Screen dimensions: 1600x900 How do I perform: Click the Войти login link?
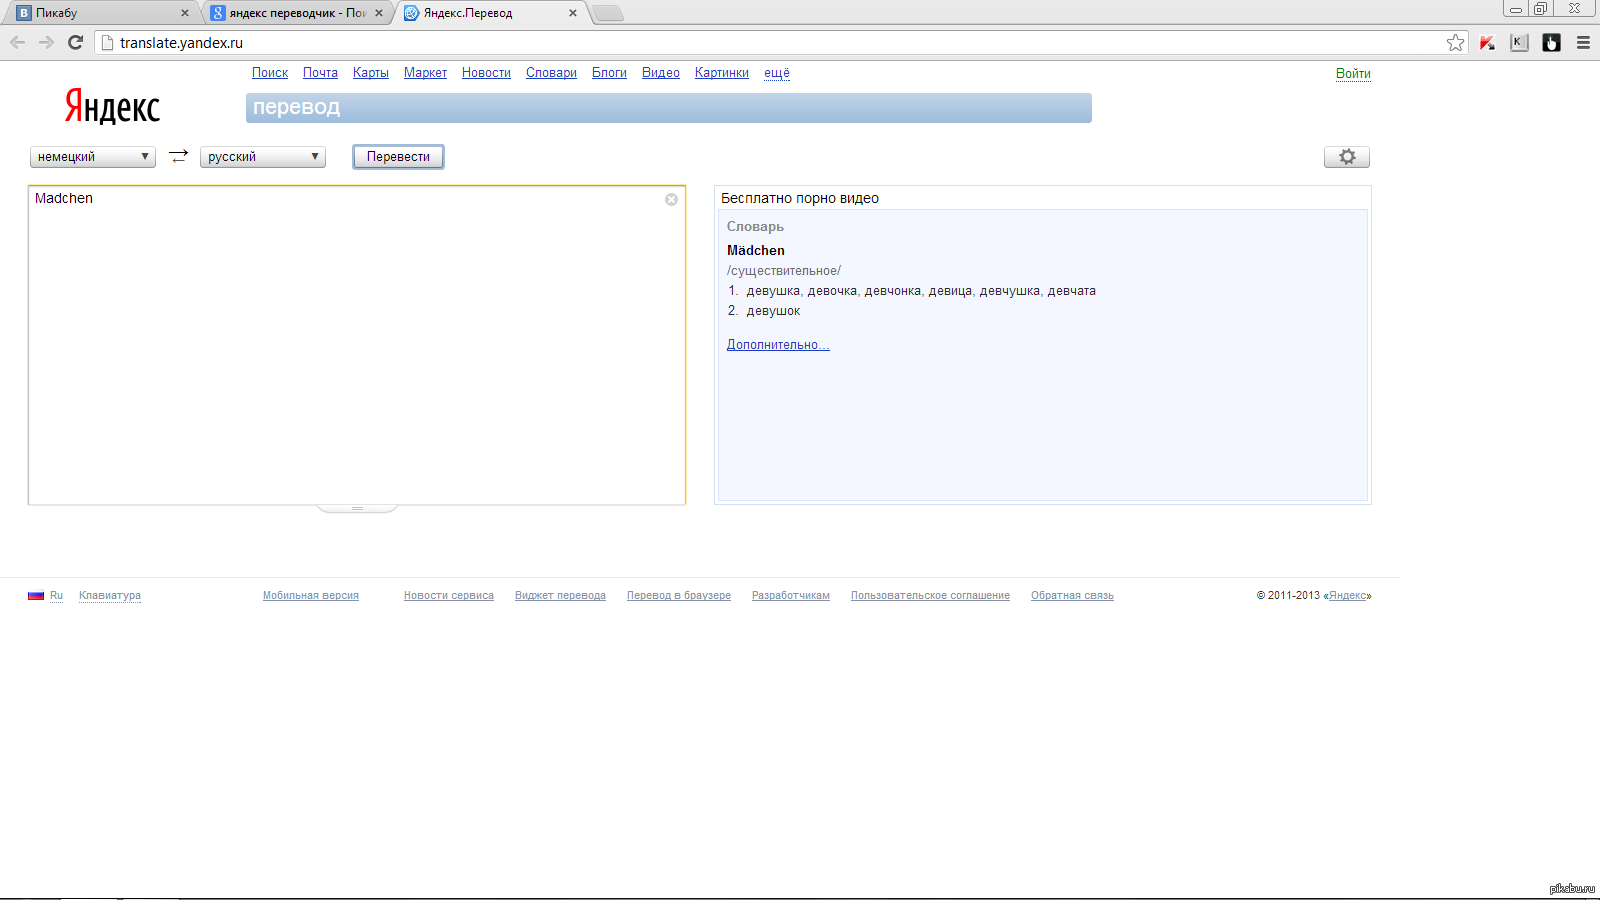1353,74
